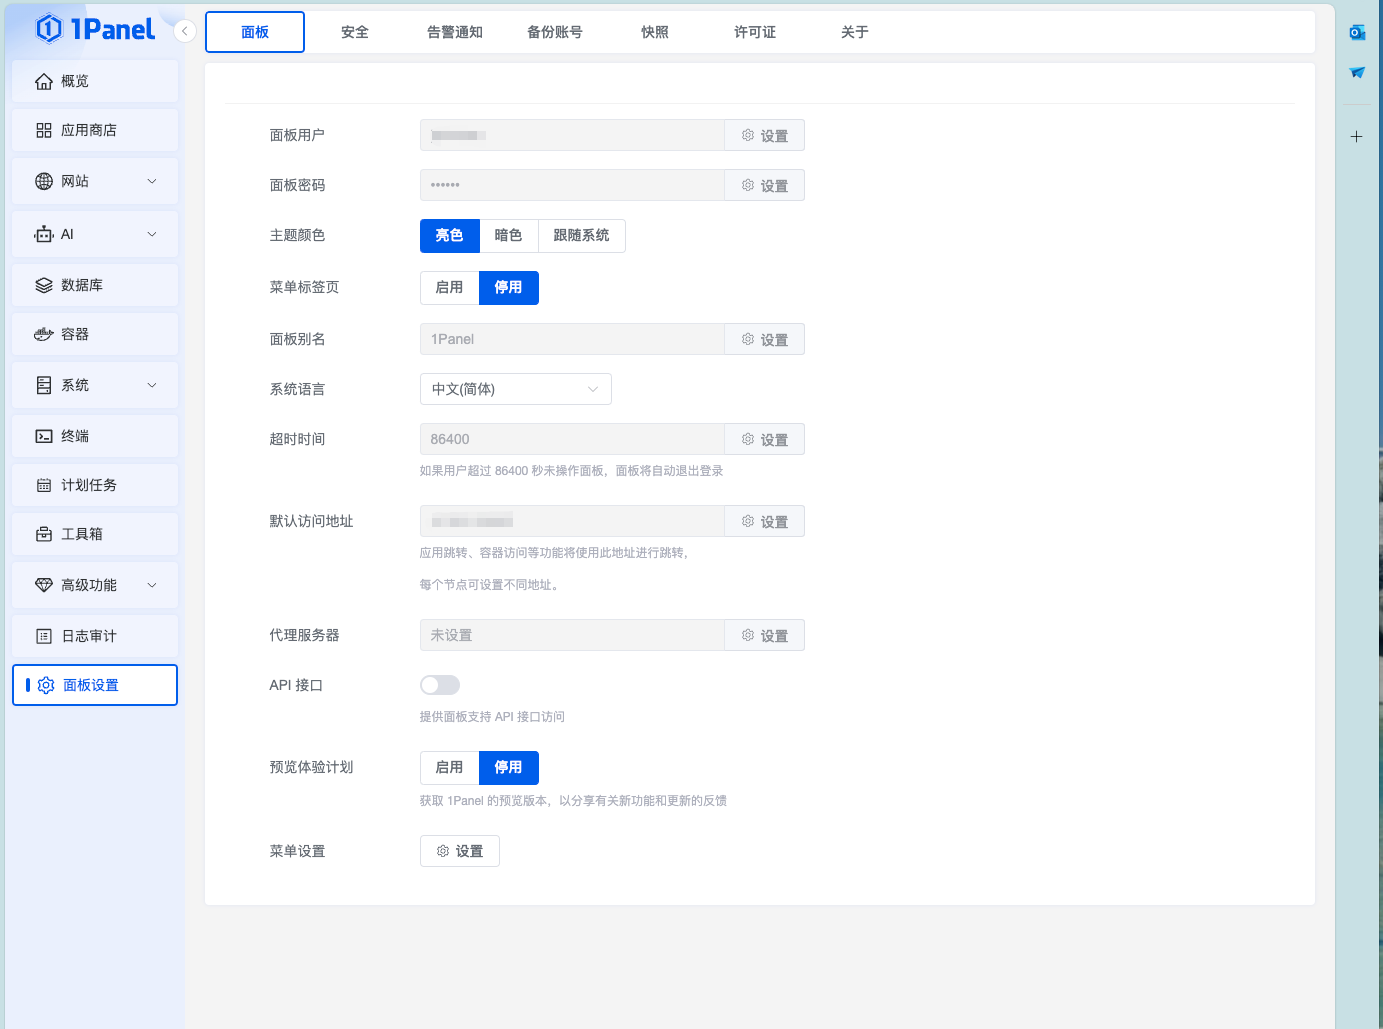Screen dimensions: 1383x1029
Task: Open the 系统语言 language dropdown
Action: 515,389
